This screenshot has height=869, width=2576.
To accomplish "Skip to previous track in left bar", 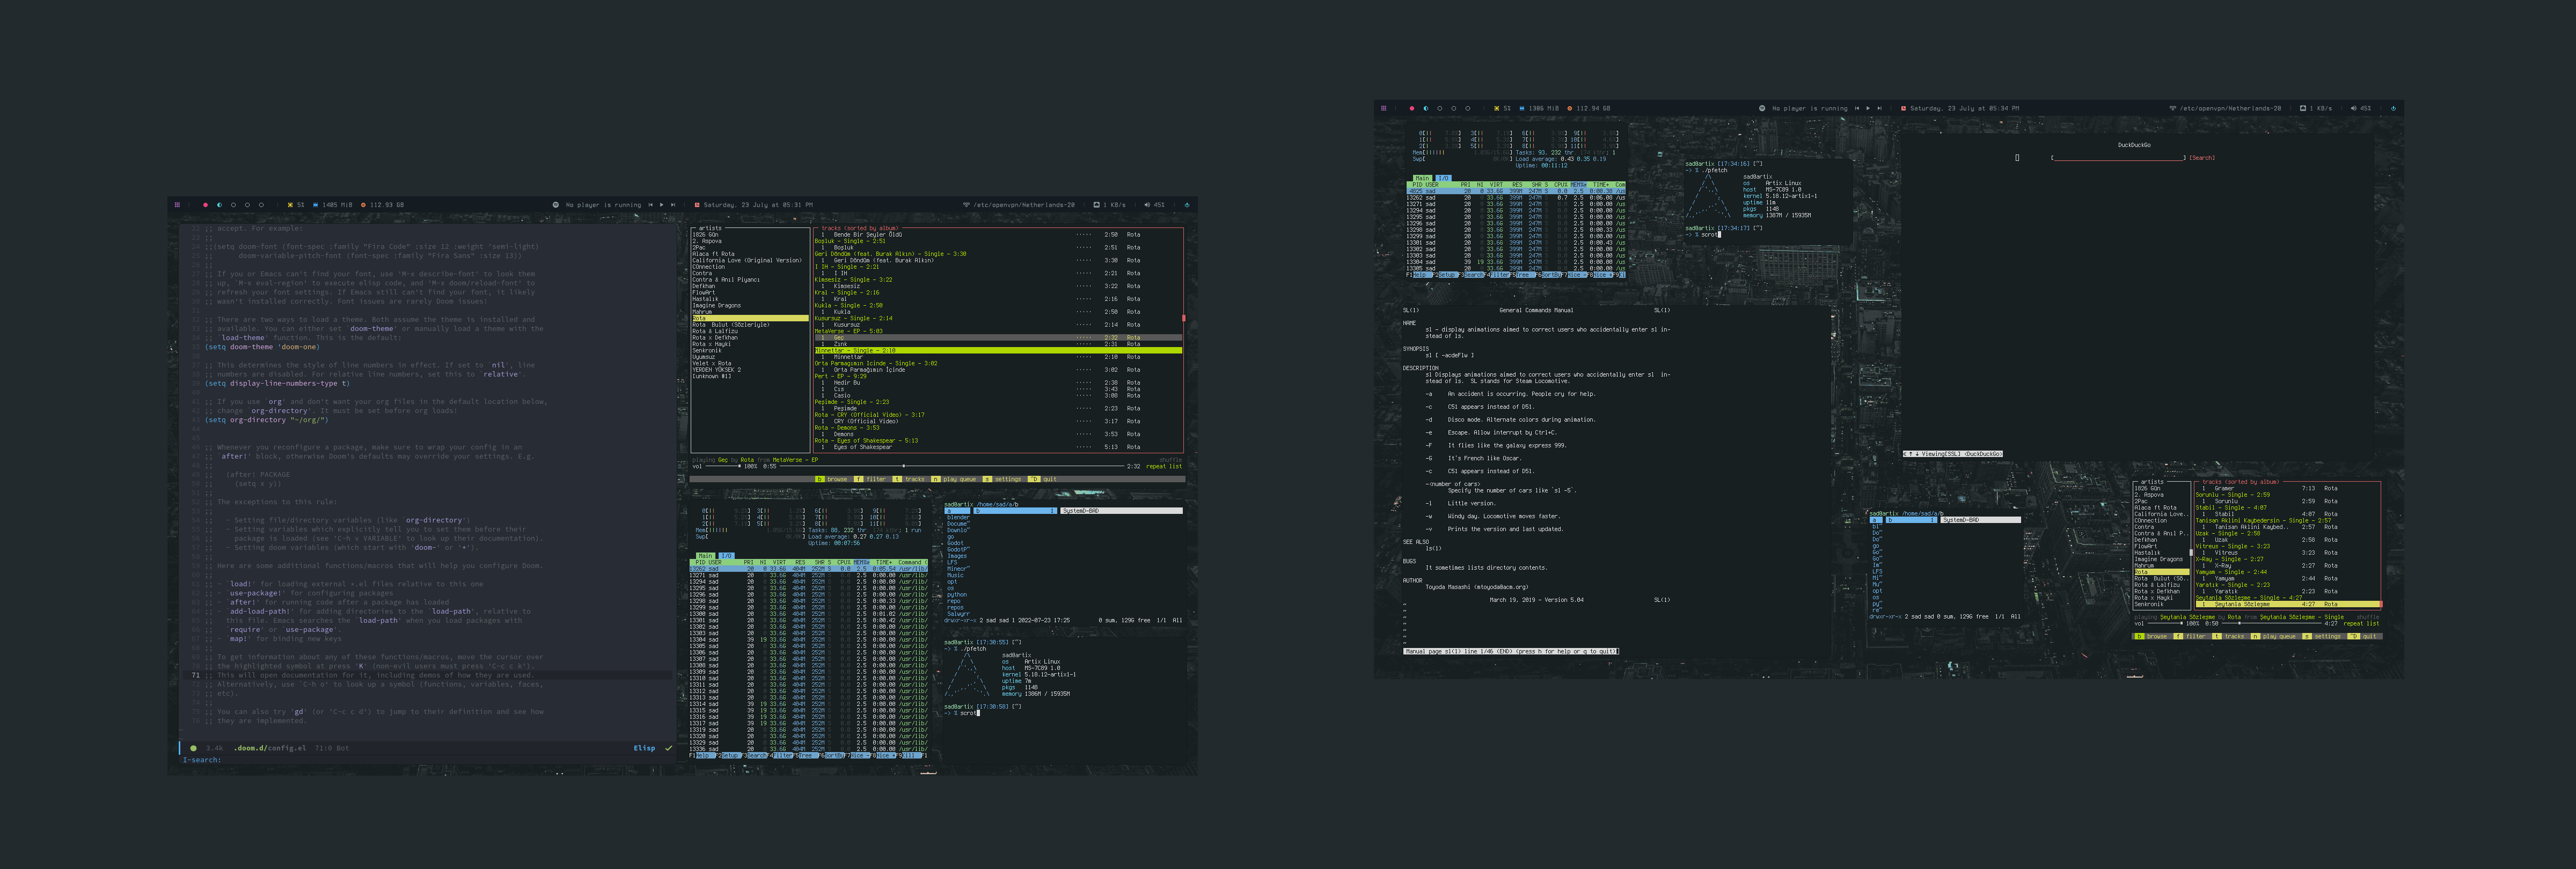I will (x=650, y=205).
